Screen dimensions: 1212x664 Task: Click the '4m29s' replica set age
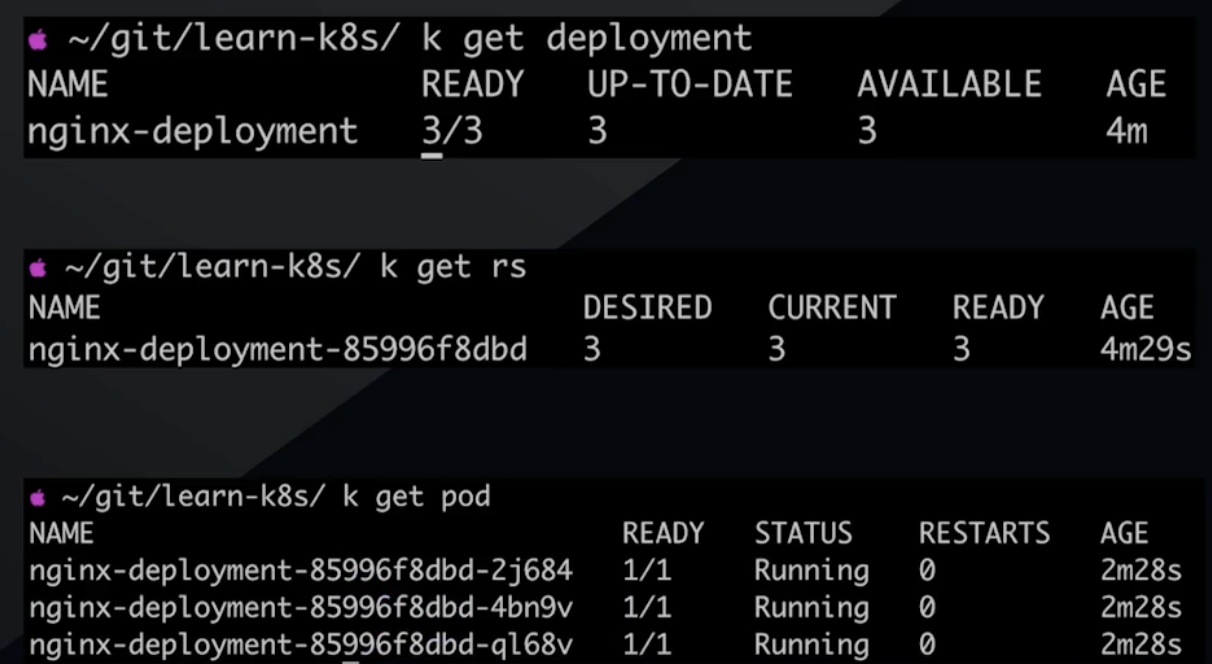(1144, 350)
